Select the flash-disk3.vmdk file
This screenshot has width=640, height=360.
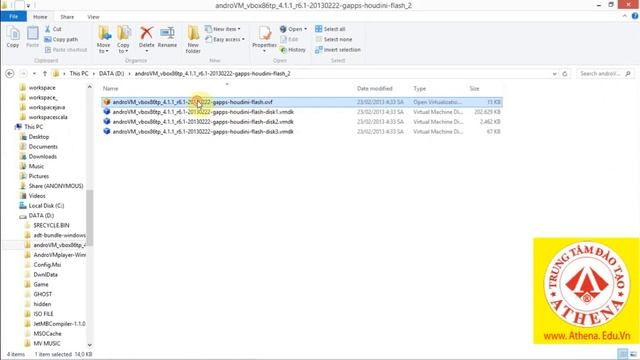click(302, 131)
